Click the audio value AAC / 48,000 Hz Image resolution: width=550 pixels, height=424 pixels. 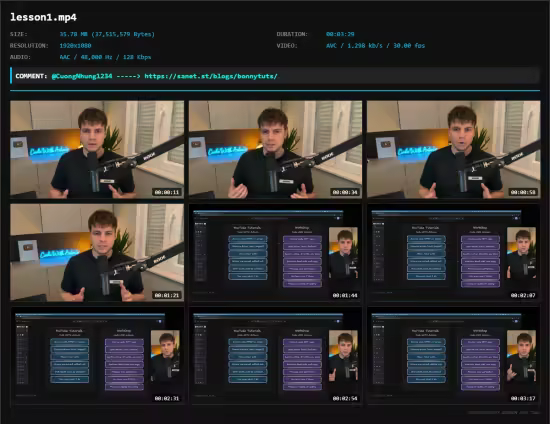click(x=105, y=57)
